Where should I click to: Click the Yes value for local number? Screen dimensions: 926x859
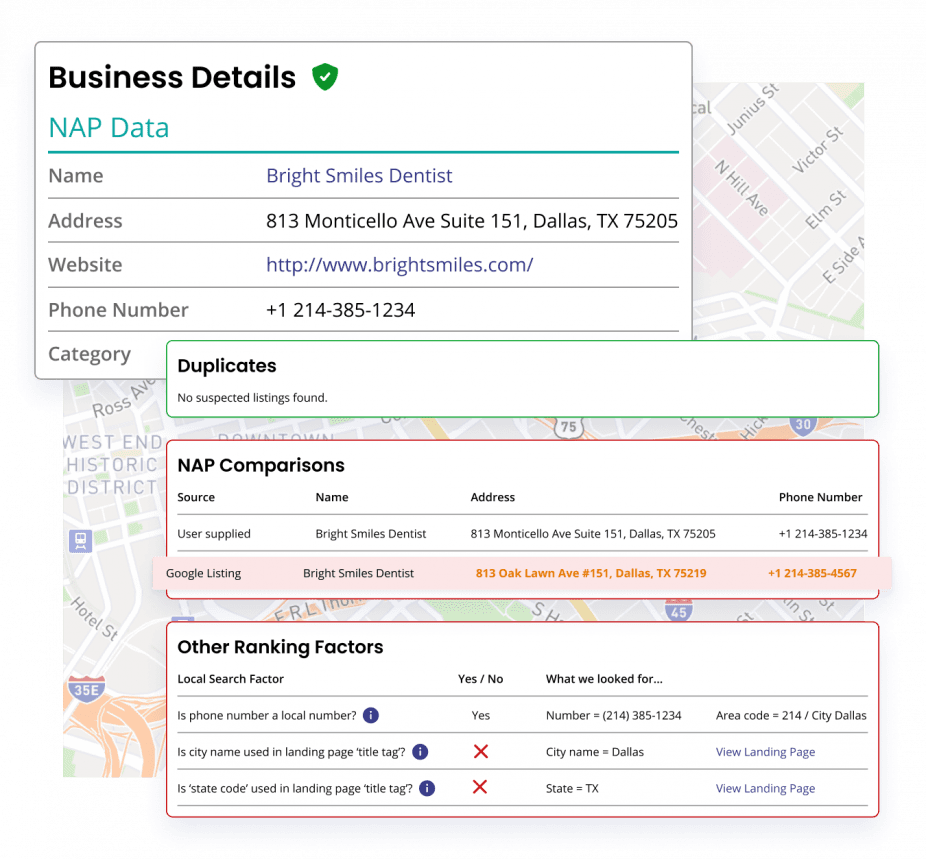pyautogui.click(x=481, y=716)
